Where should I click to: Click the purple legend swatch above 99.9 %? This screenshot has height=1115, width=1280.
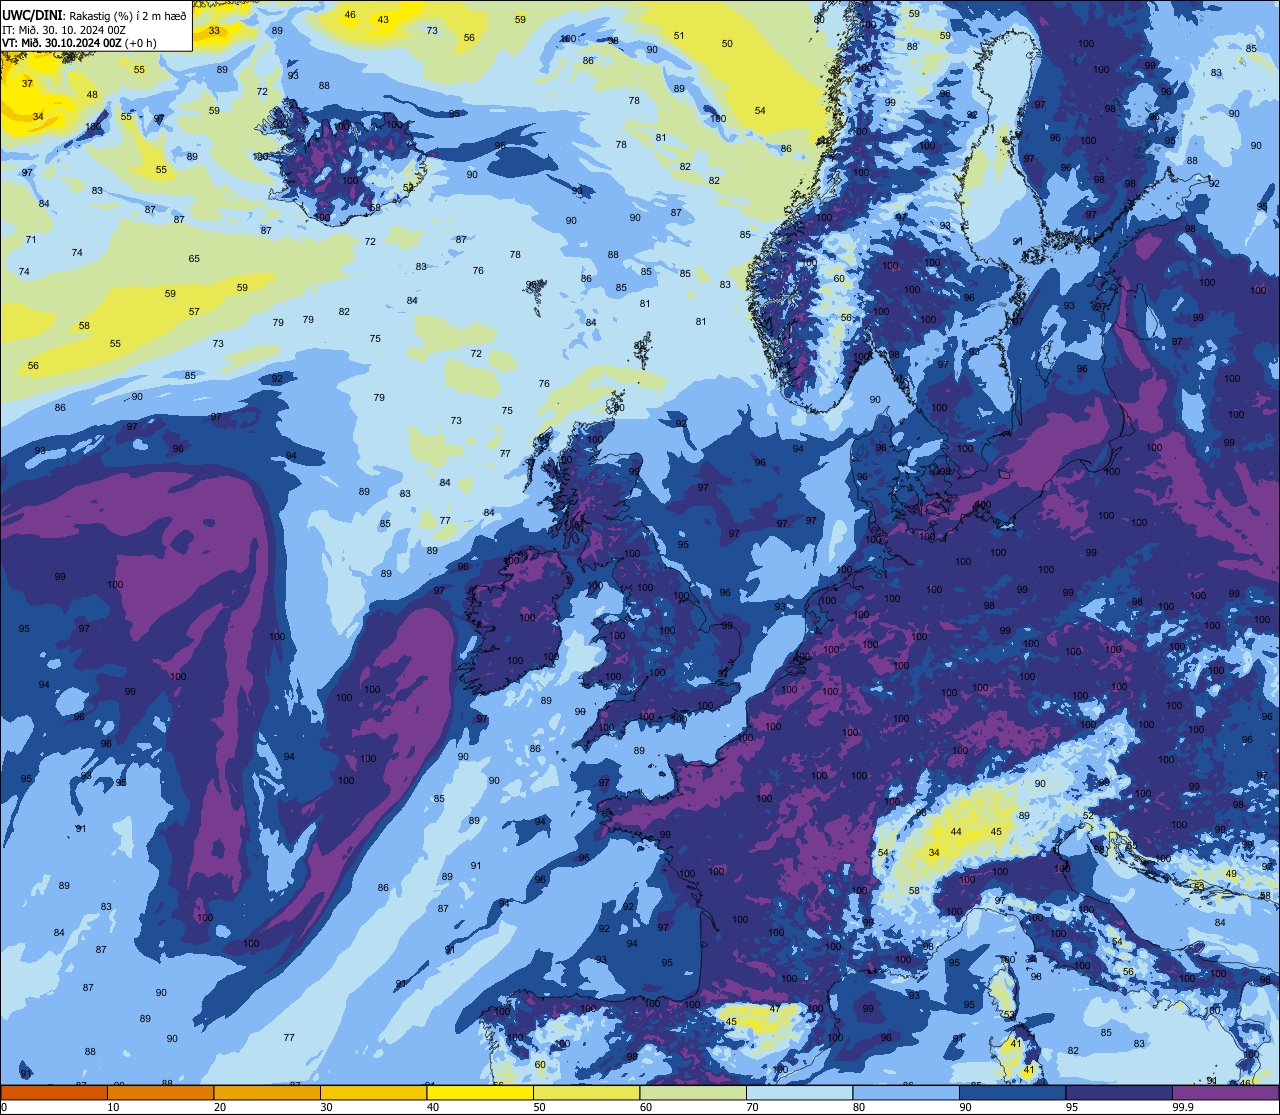(x=1226, y=1092)
